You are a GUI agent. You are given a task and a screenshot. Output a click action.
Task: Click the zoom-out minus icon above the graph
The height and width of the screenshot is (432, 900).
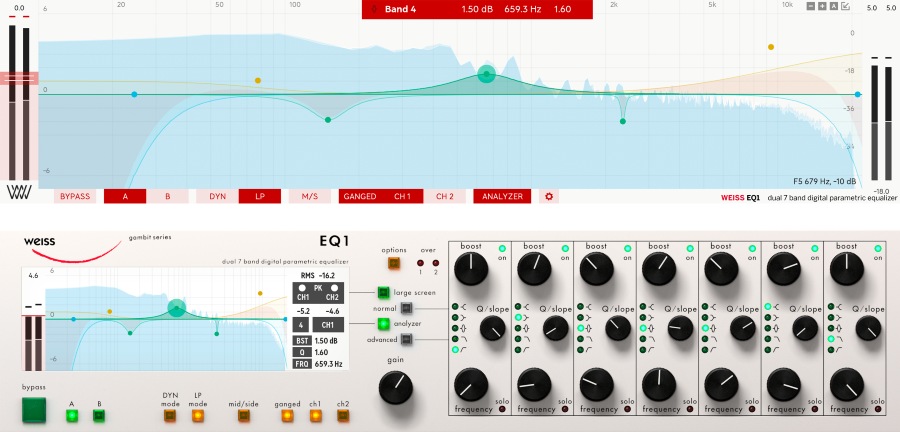coord(811,6)
